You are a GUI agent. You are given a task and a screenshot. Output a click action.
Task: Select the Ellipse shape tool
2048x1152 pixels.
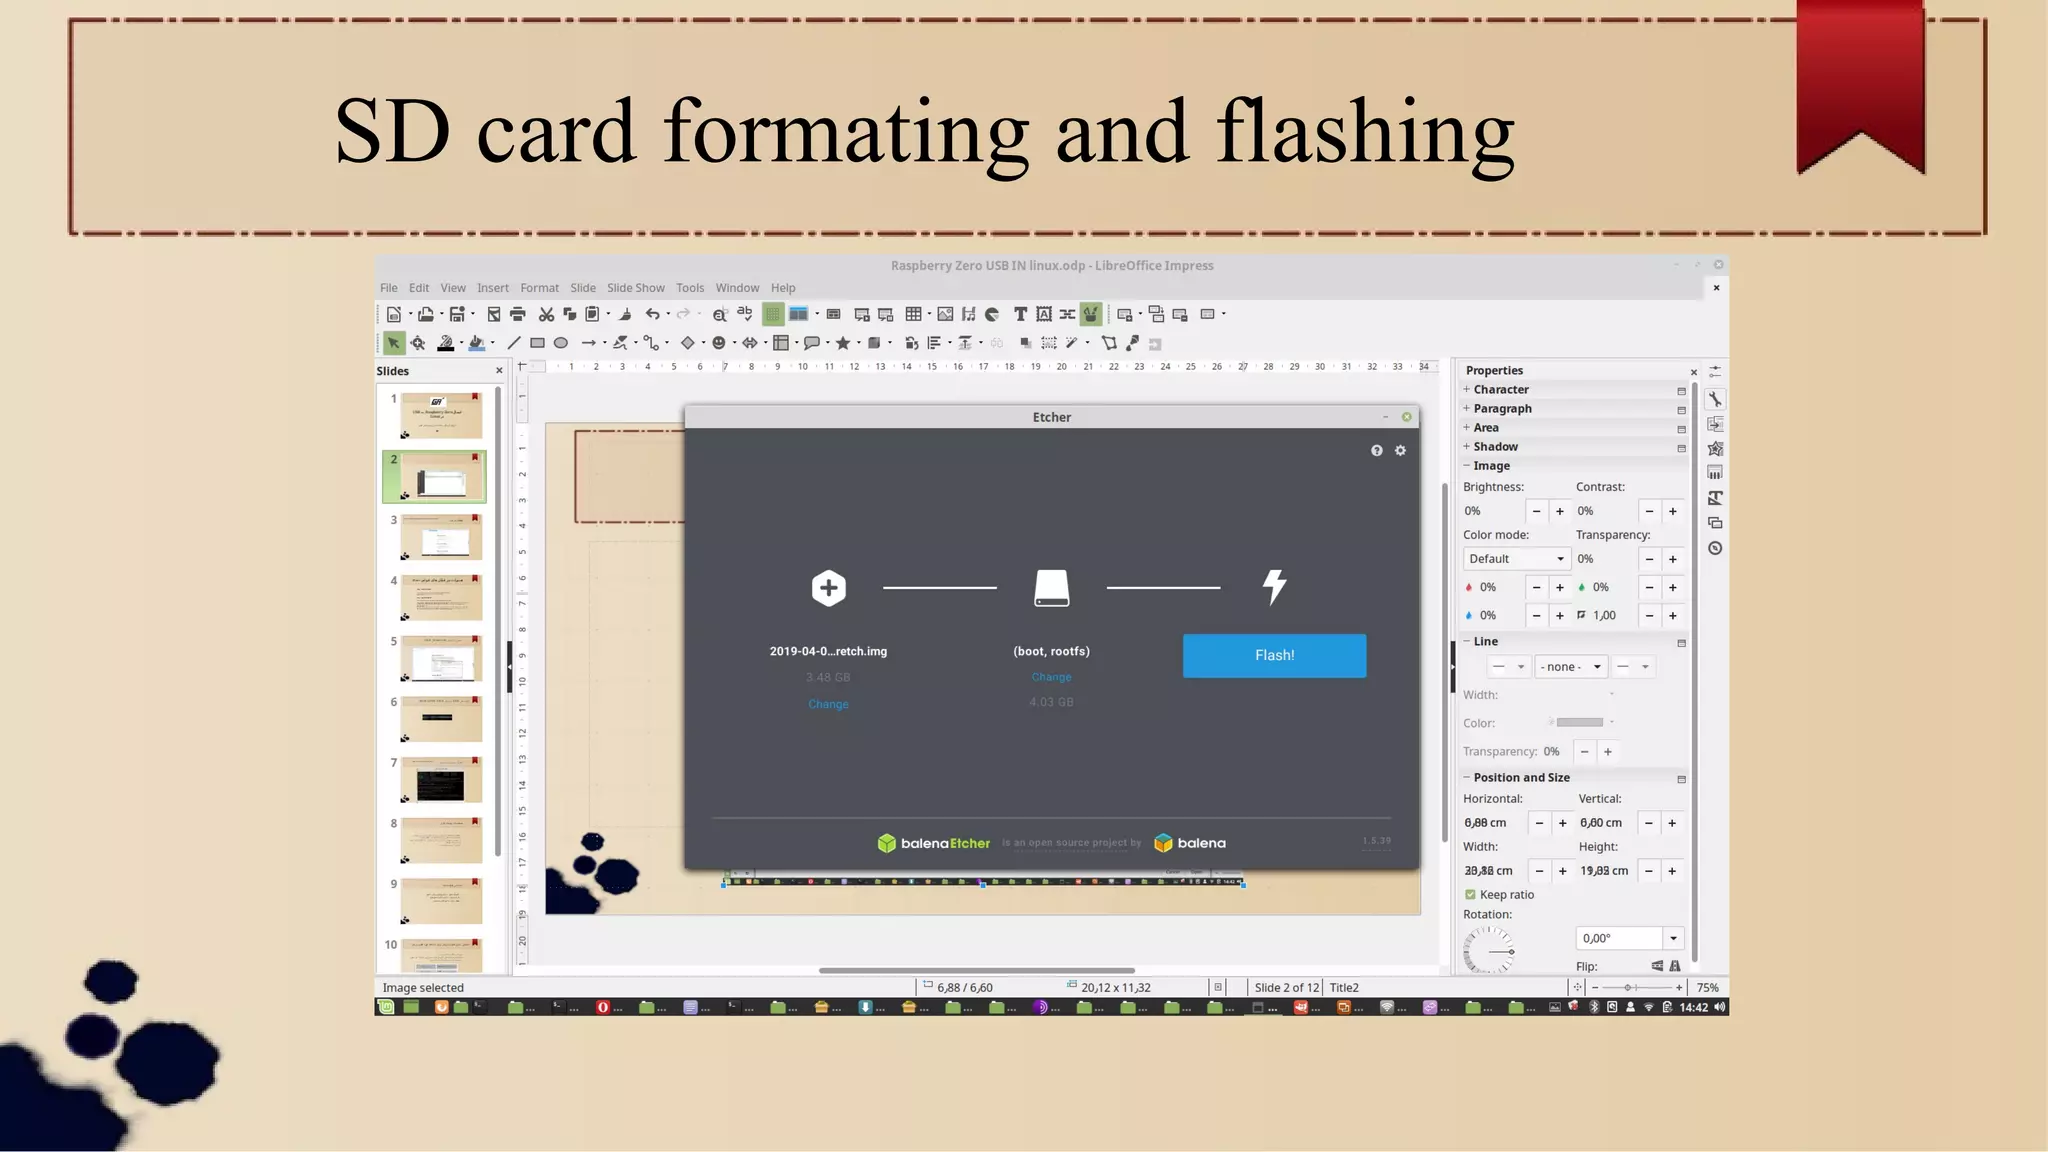click(x=561, y=343)
